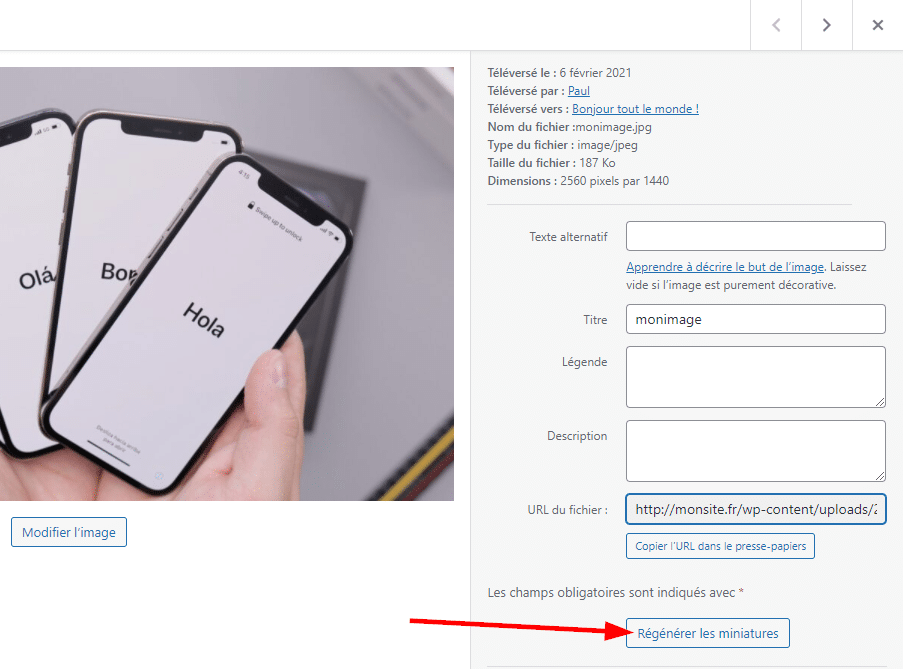The width and height of the screenshot is (903, 669).
Task: Click the Titre label text
Action: click(x=595, y=320)
